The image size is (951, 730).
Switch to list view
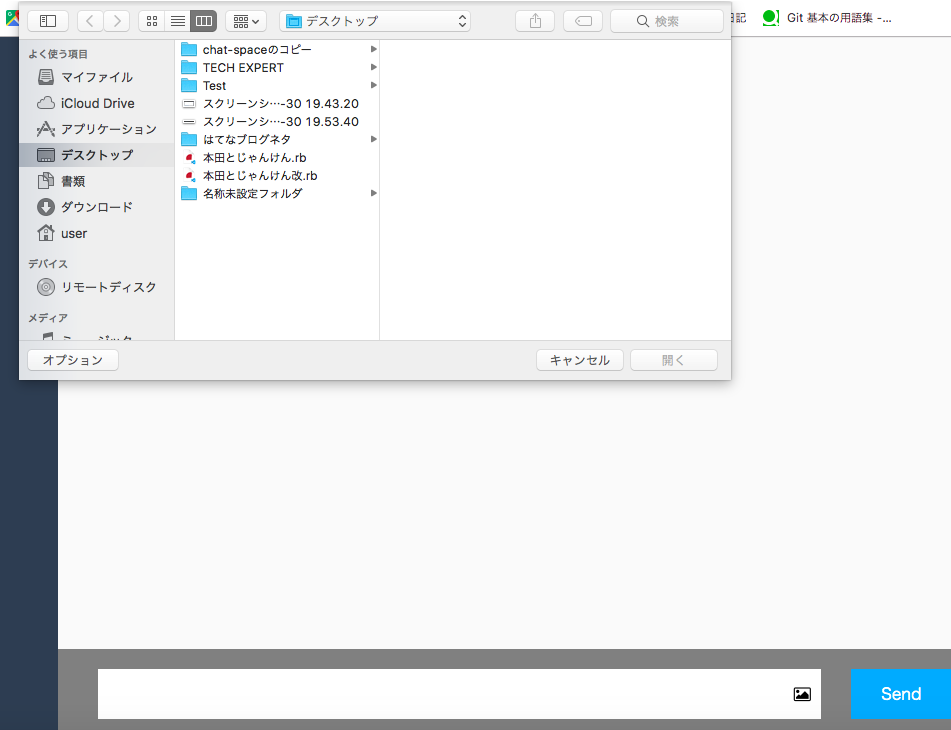click(178, 20)
